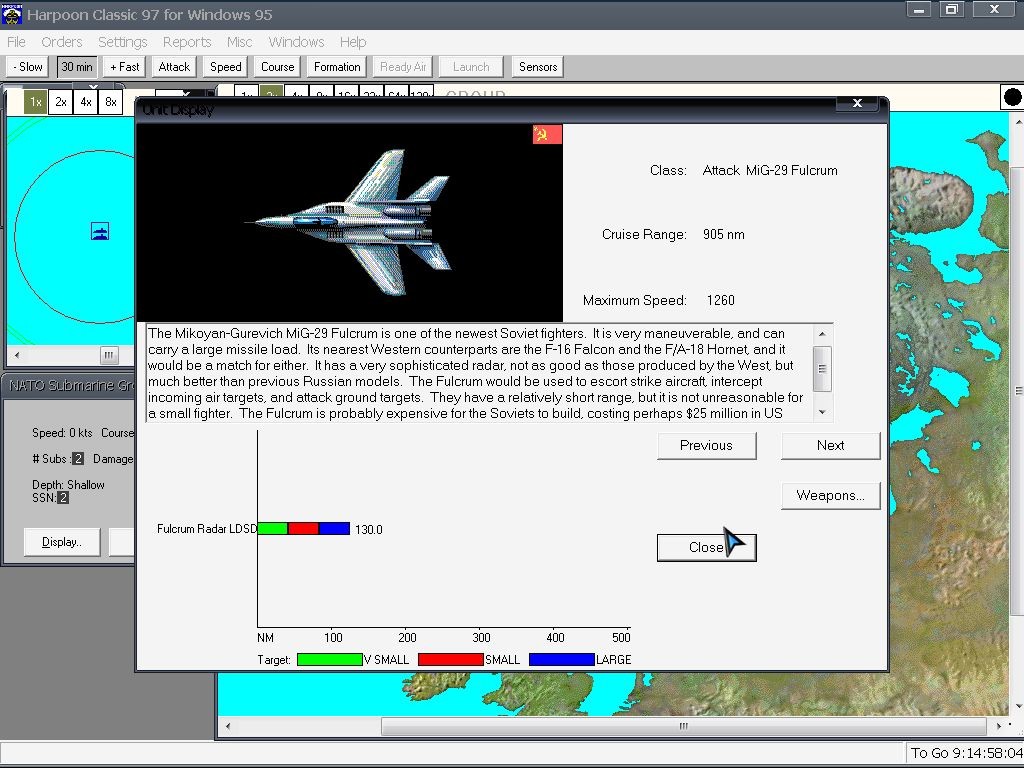Click the + Fast time button
Image resolution: width=1024 pixels, height=768 pixels.
[125, 67]
